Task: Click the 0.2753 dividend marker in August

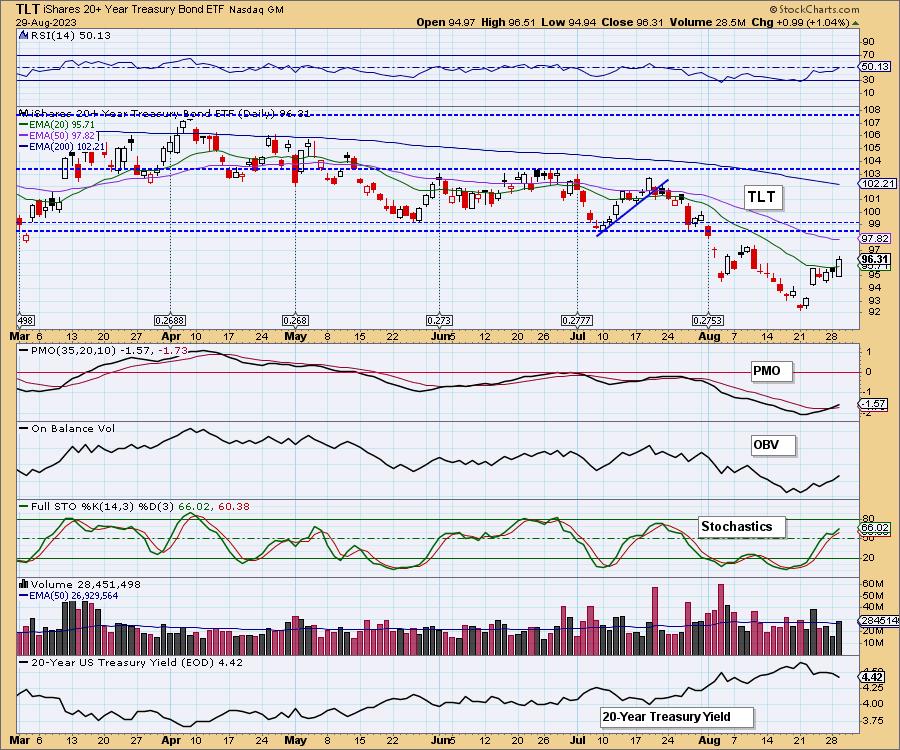Action: click(x=708, y=320)
